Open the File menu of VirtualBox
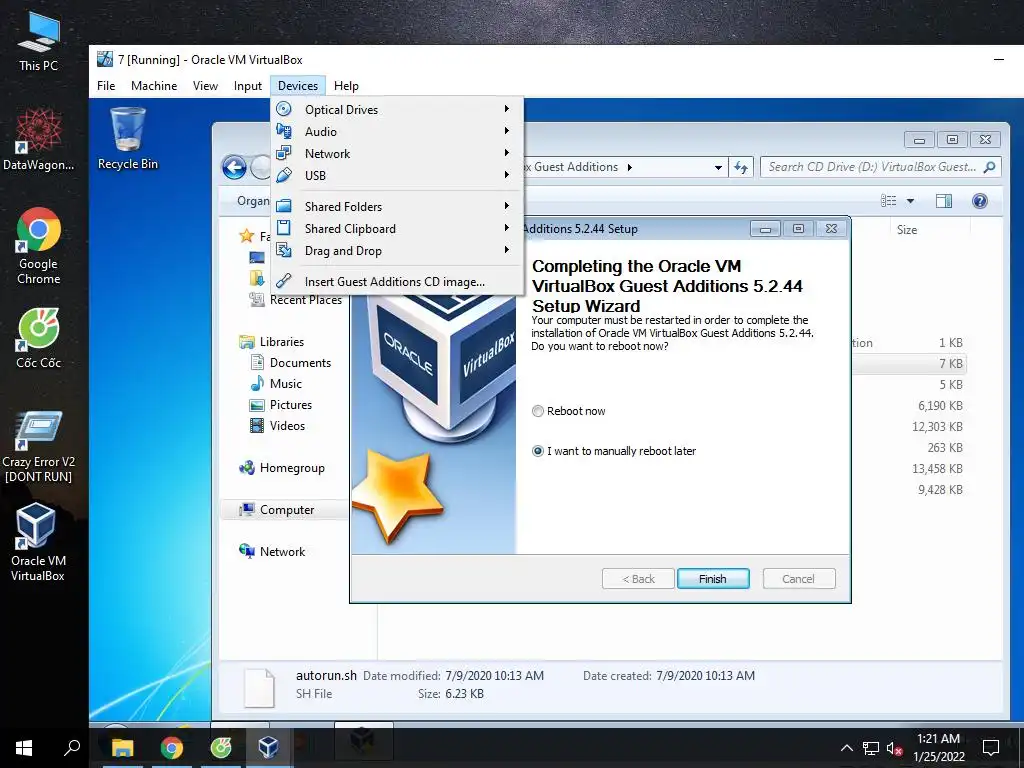The height and width of the screenshot is (768, 1024). 106,86
